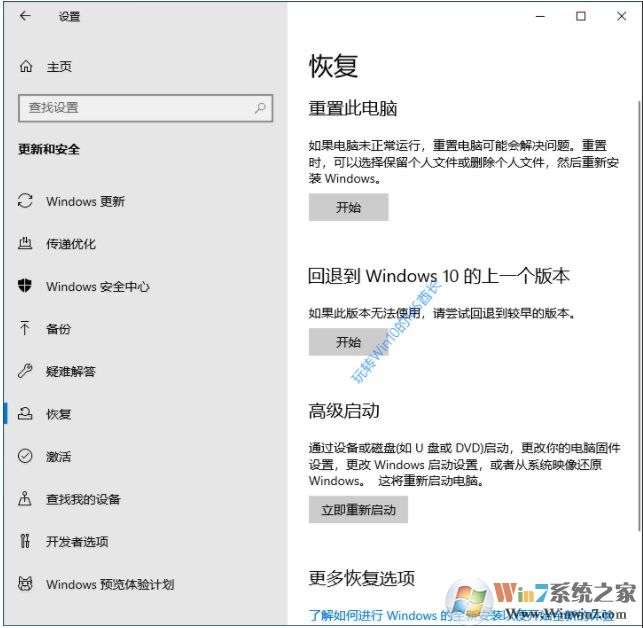Image resolution: width=643 pixels, height=628 pixels.
Task: Click the vertical scrollbar on right
Action: (x=639, y=316)
